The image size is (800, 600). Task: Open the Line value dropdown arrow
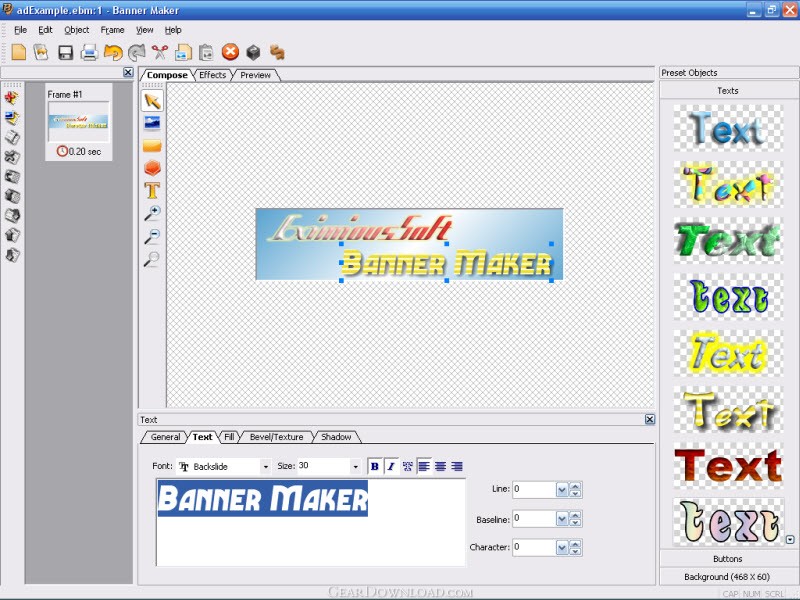562,490
